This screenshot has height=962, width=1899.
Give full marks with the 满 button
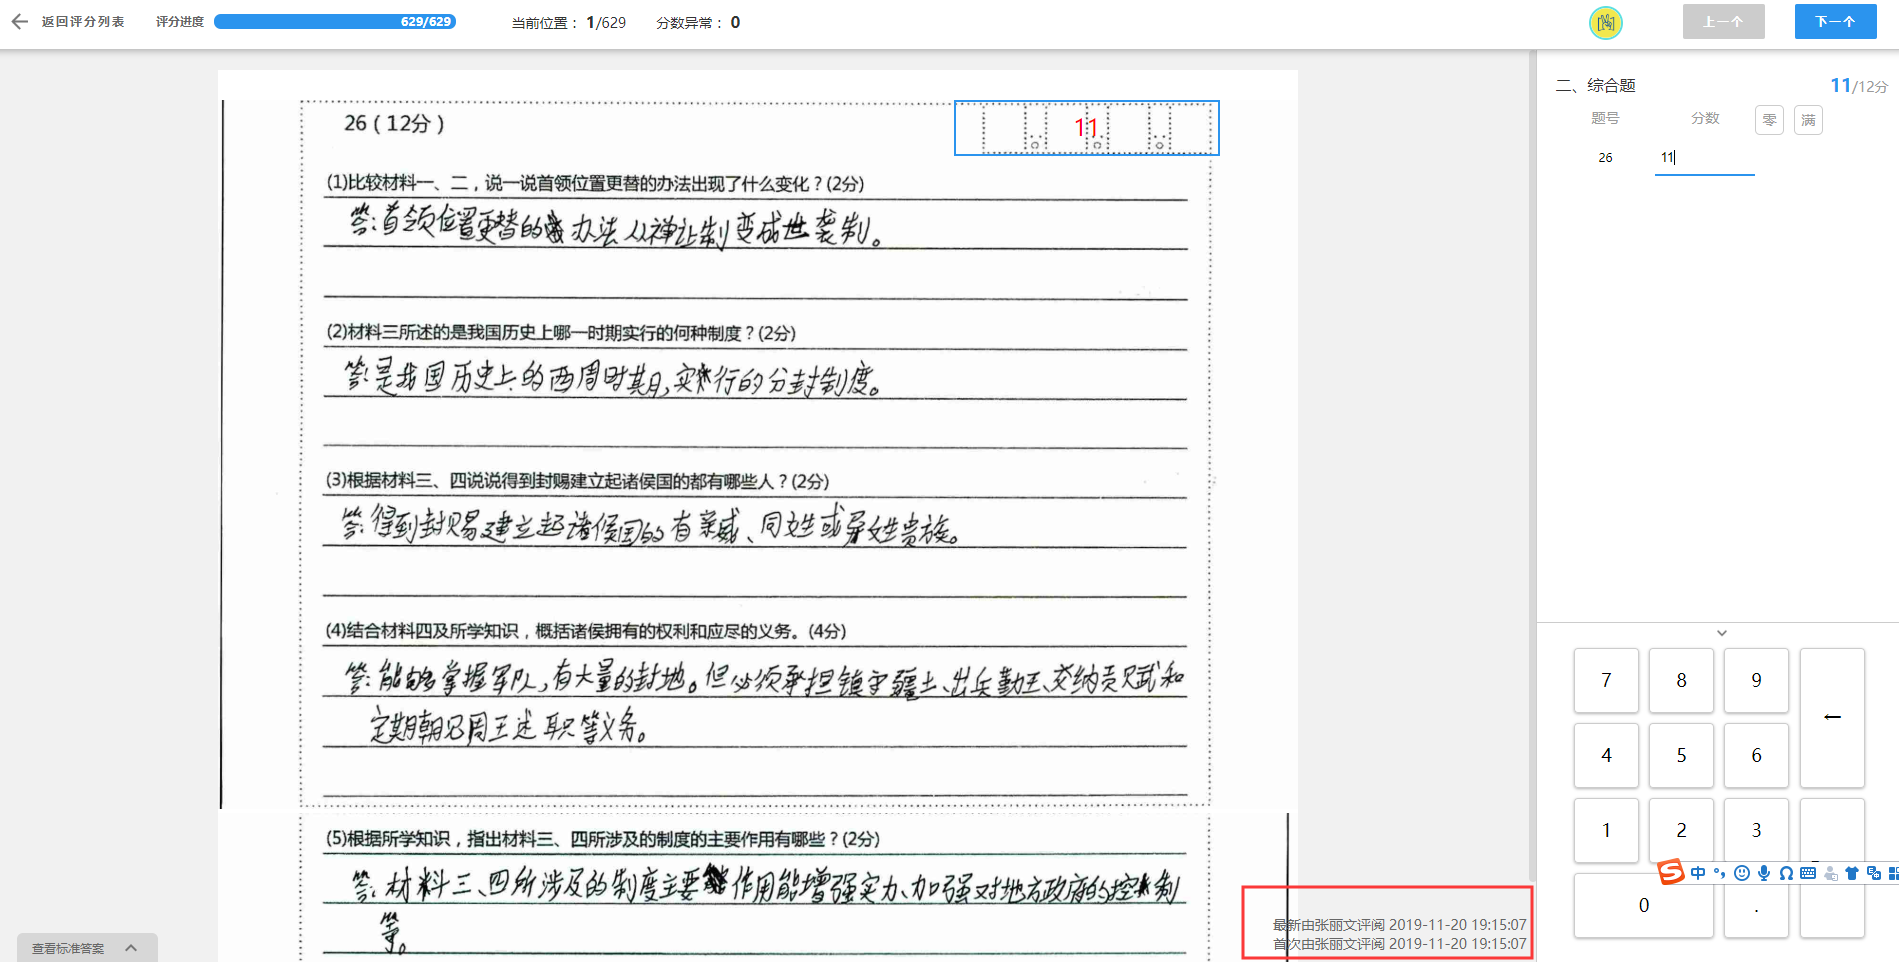(x=1808, y=120)
